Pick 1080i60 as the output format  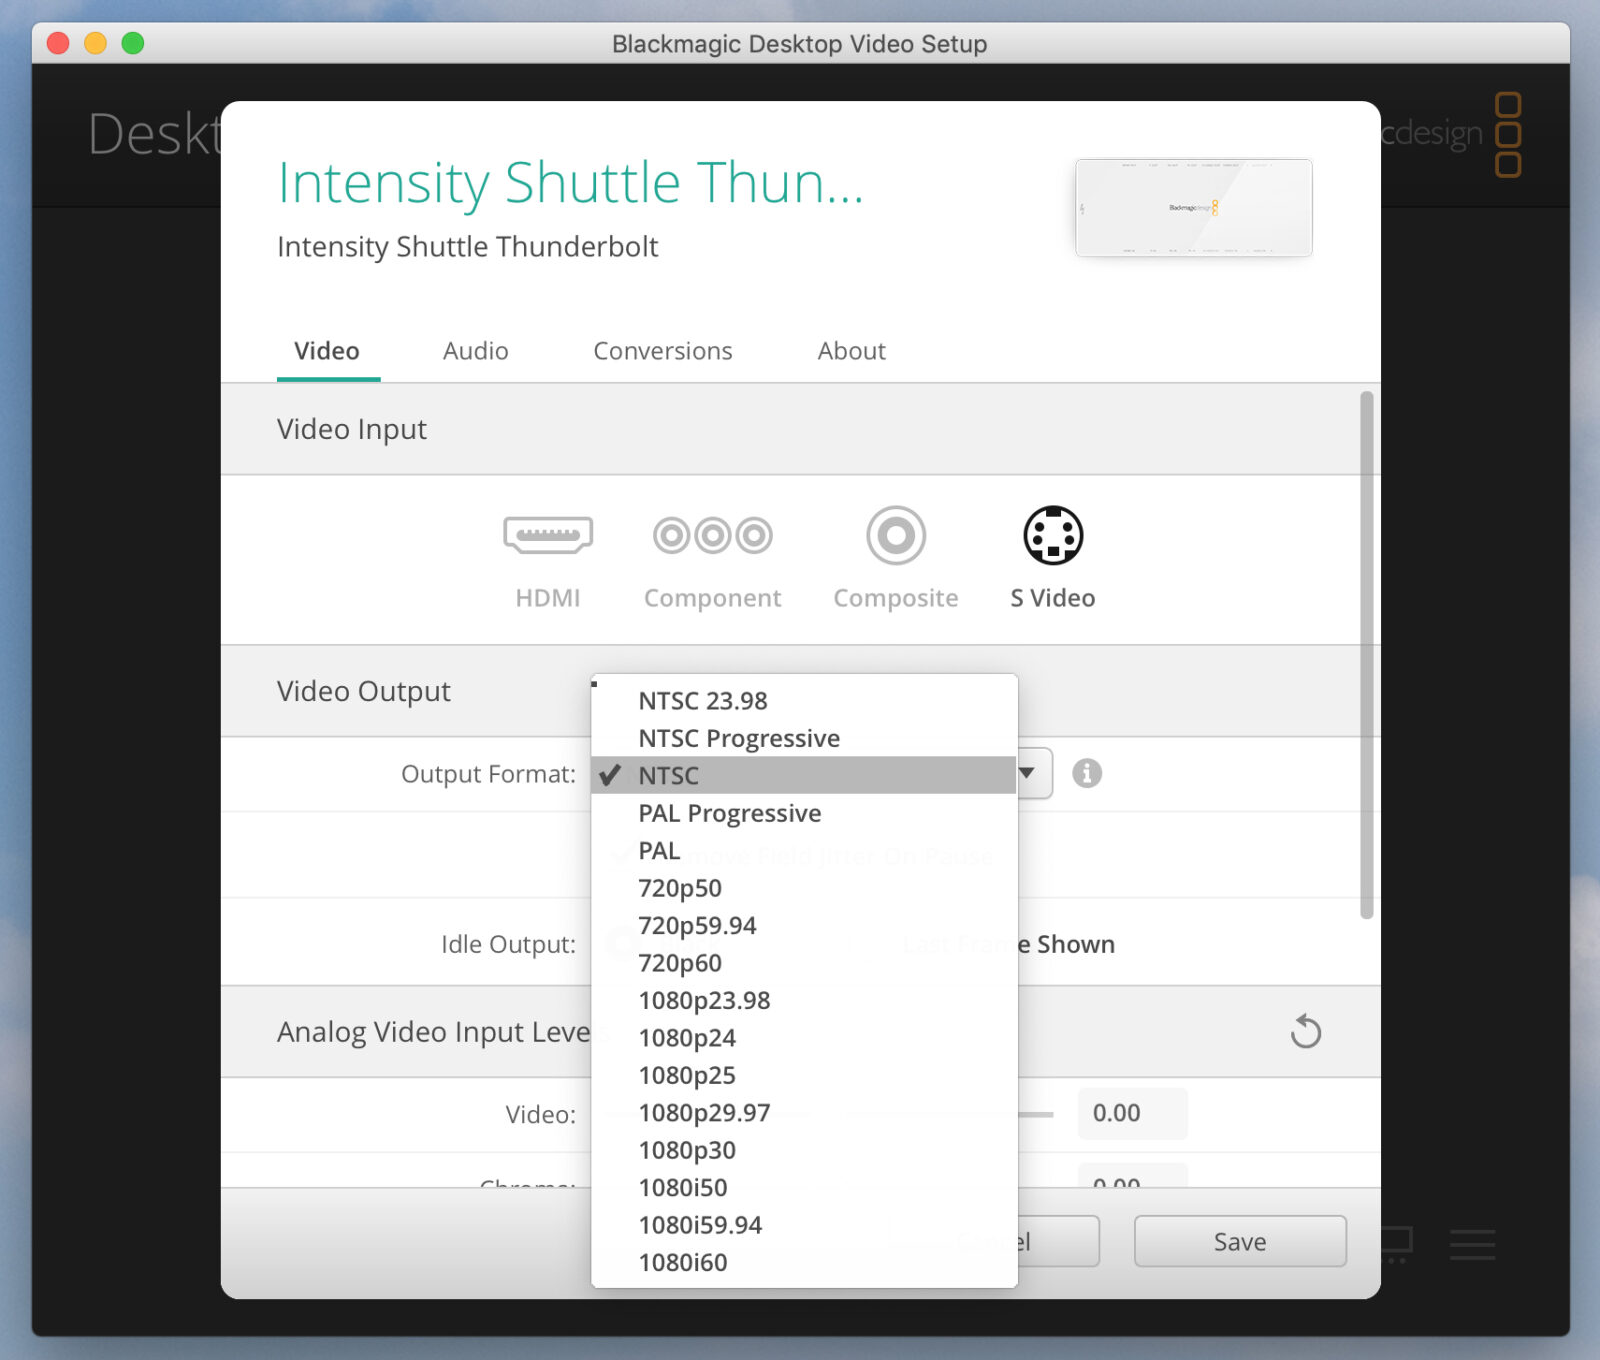(x=683, y=1262)
